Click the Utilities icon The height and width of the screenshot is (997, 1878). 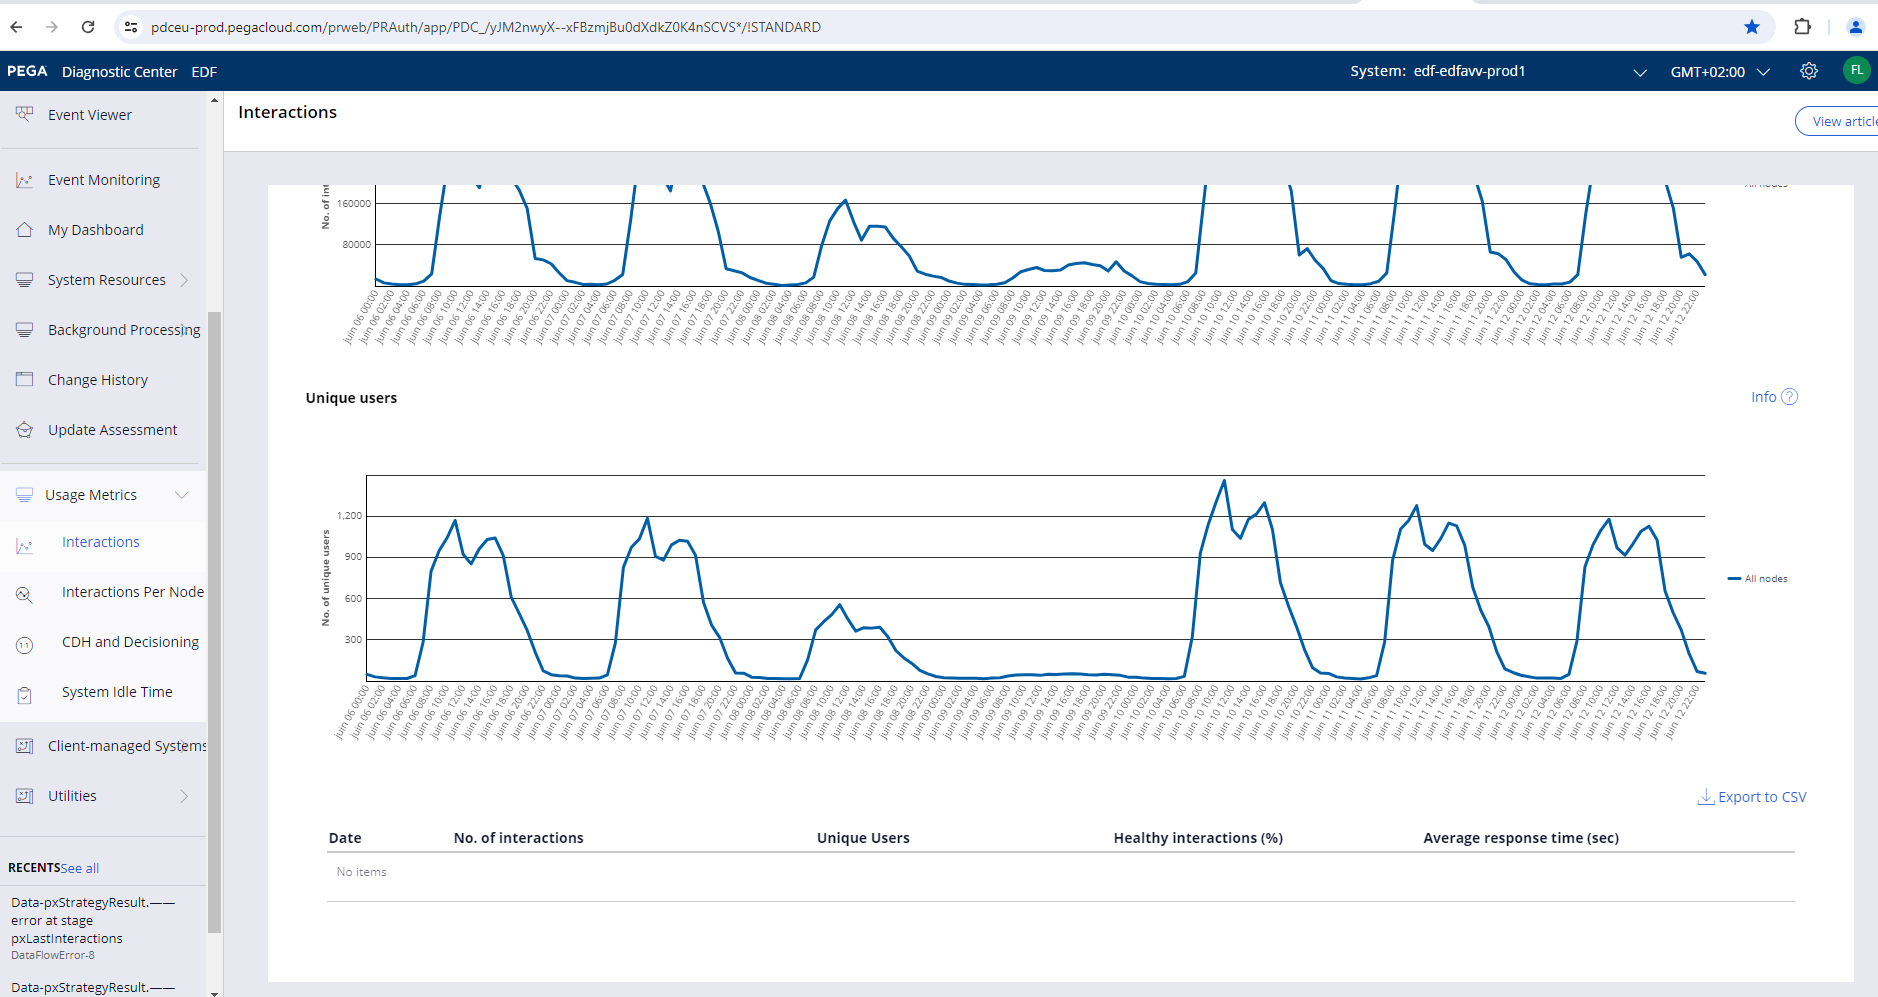[x=25, y=796]
